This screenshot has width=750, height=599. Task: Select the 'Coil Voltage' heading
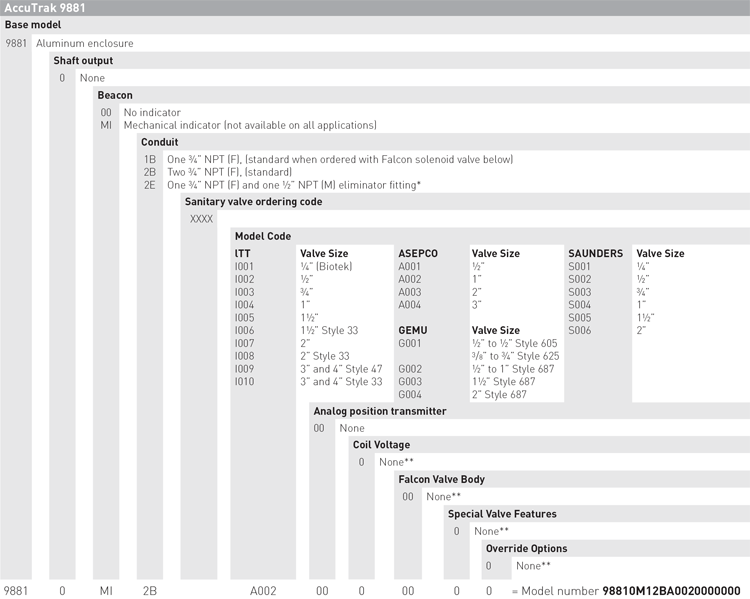point(381,445)
